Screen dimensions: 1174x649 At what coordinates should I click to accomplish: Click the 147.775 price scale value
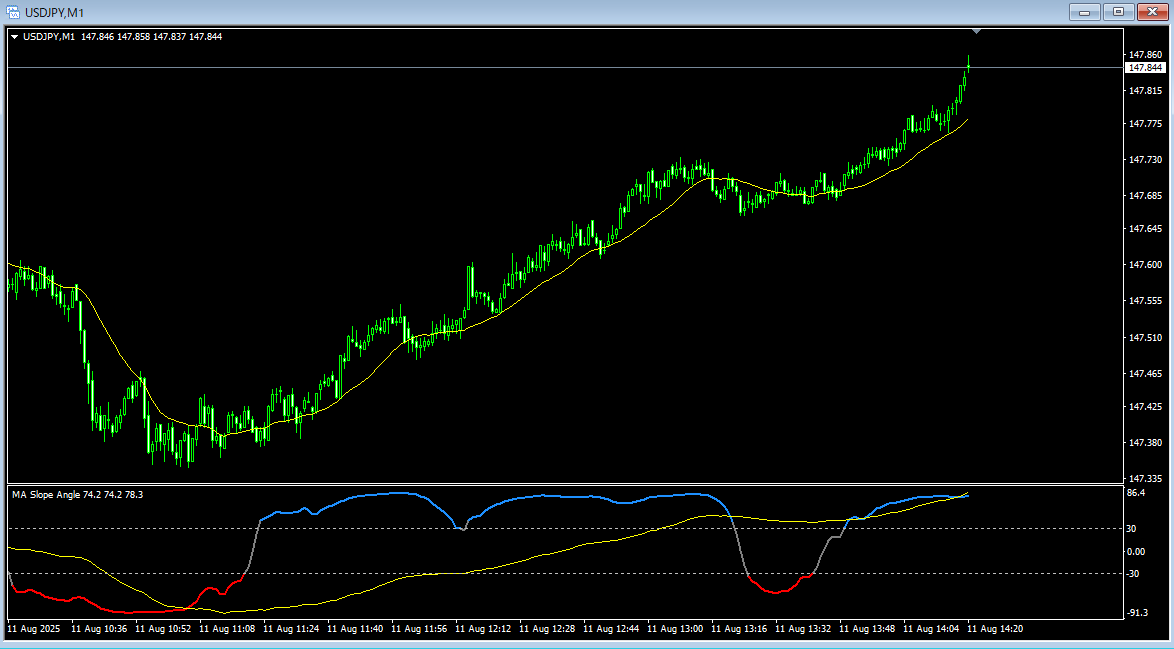click(1146, 124)
